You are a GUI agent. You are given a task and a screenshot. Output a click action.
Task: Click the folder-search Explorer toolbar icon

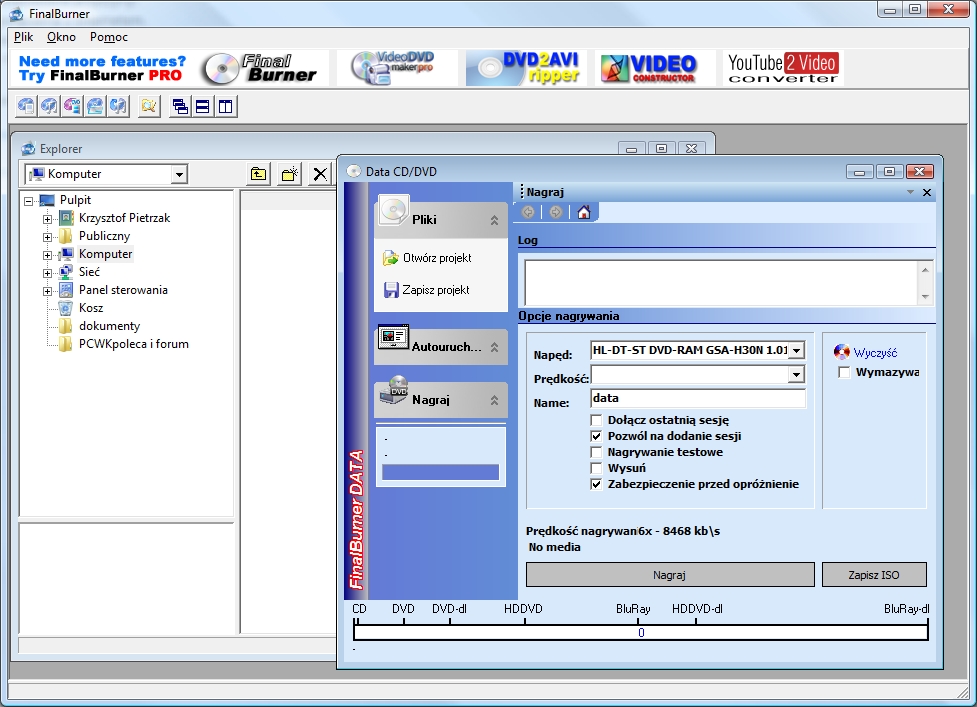pyautogui.click(x=148, y=107)
